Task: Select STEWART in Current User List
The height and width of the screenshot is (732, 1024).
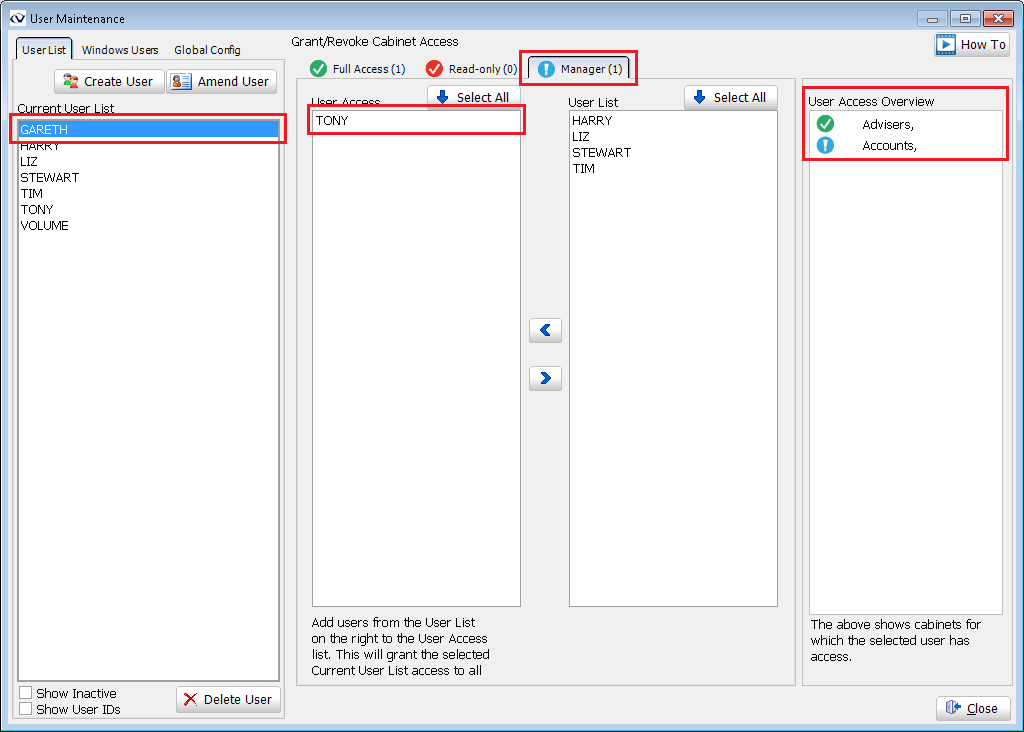Action: (x=148, y=178)
